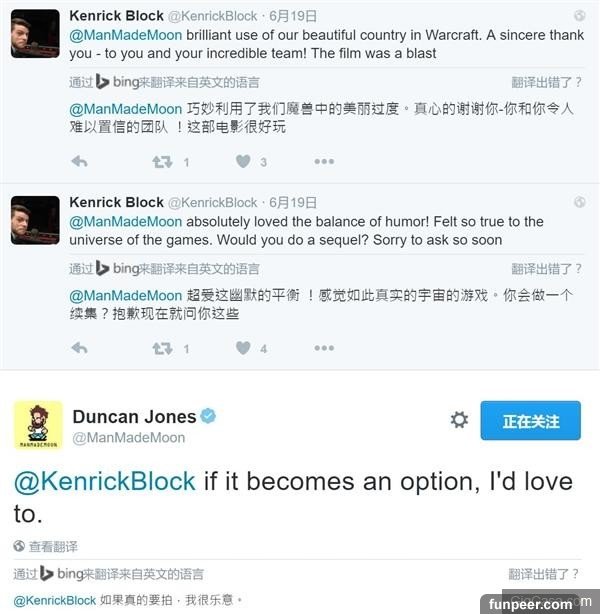Screen dimensions: 600x614
Task: Open more options on second tweet
Action: tap(324, 349)
